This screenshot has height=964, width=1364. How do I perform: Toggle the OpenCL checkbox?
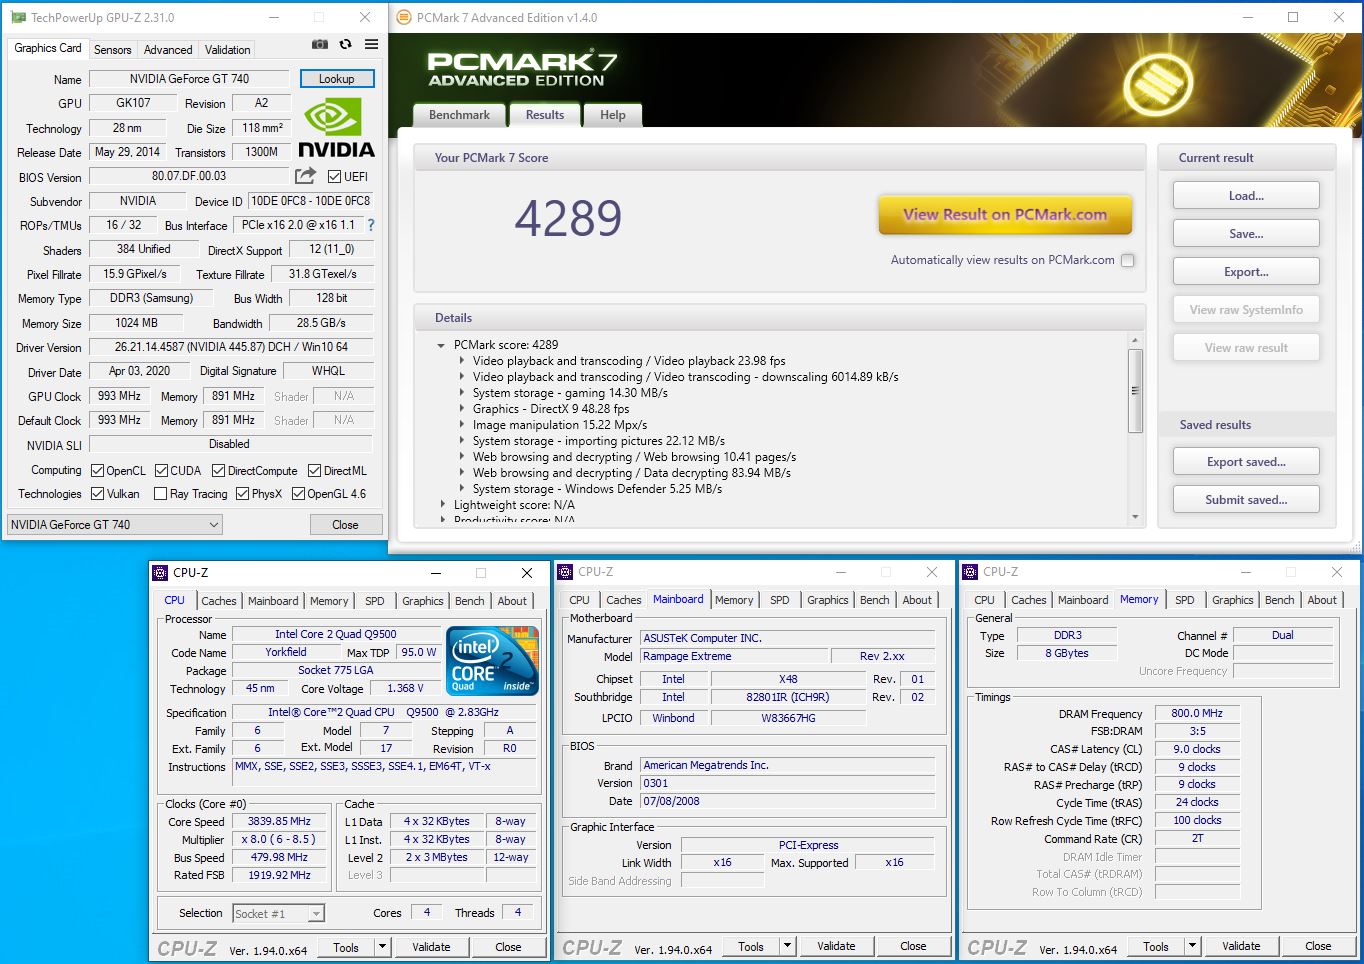point(97,471)
